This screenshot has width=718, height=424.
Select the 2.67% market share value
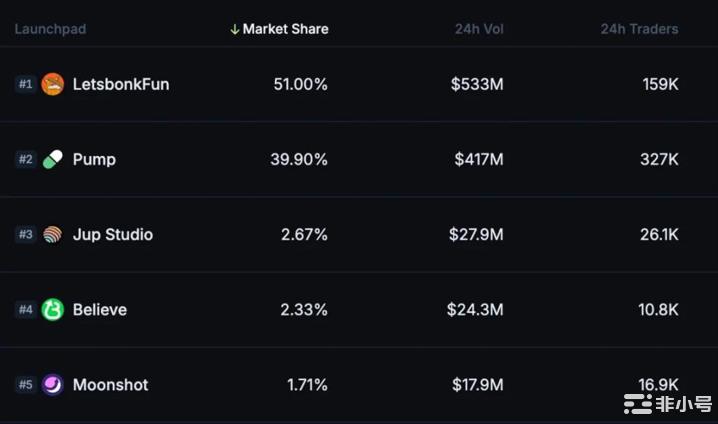pyautogui.click(x=304, y=234)
